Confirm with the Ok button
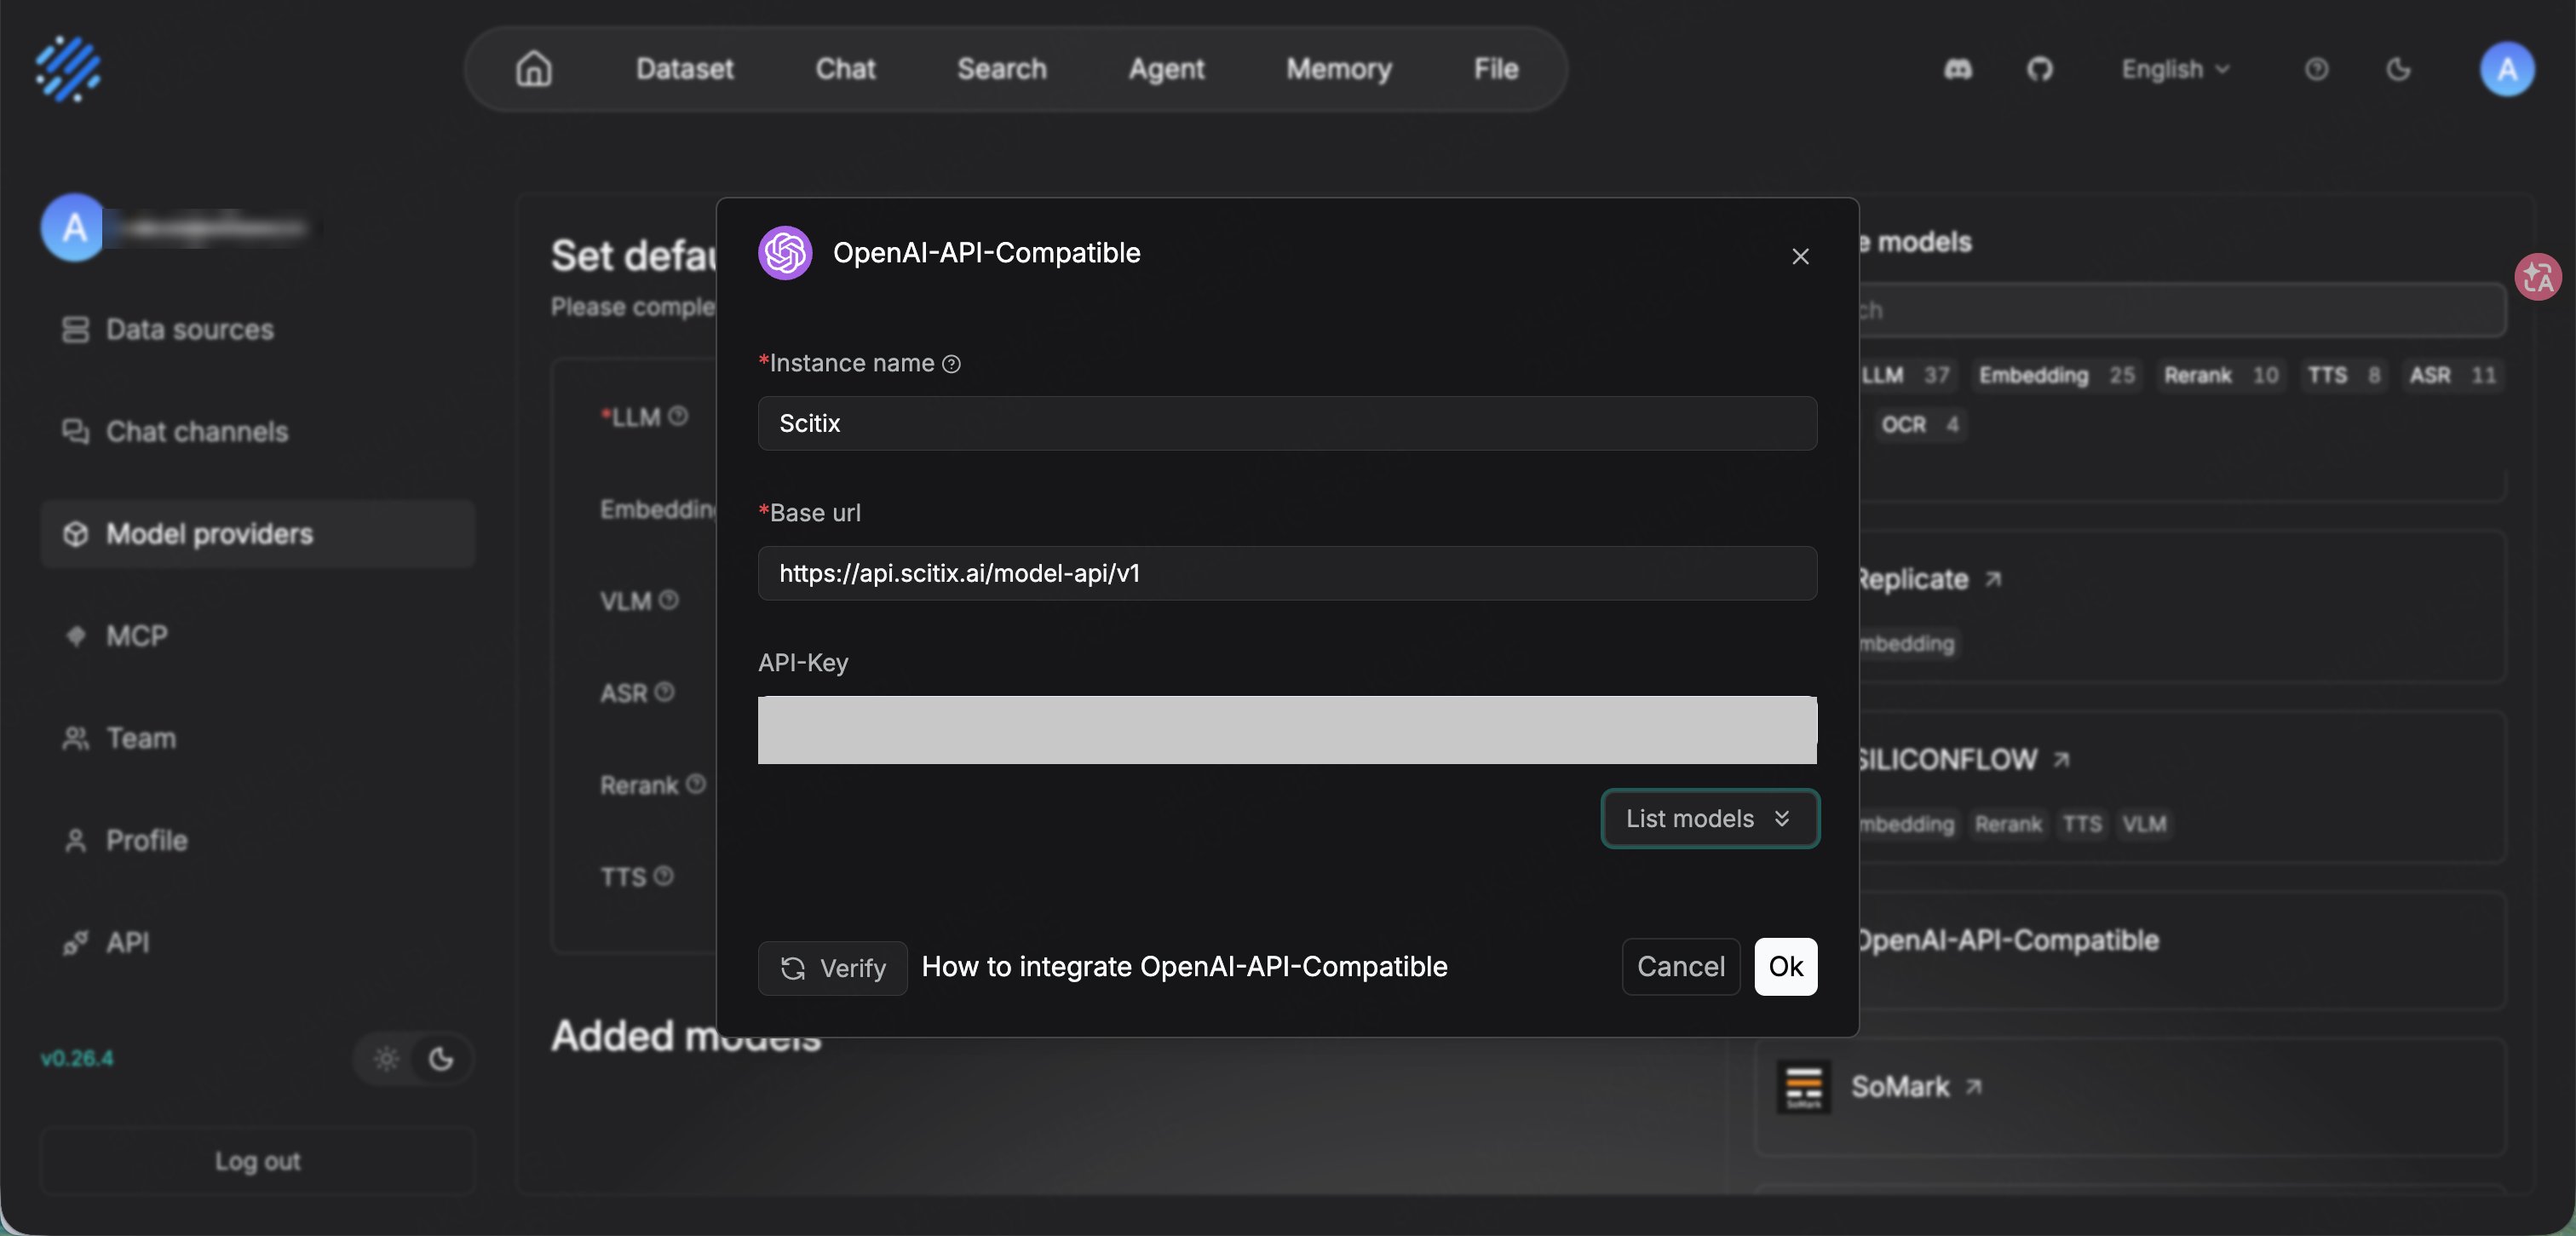This screenshot has height=1236, width=2576. 1786,966
